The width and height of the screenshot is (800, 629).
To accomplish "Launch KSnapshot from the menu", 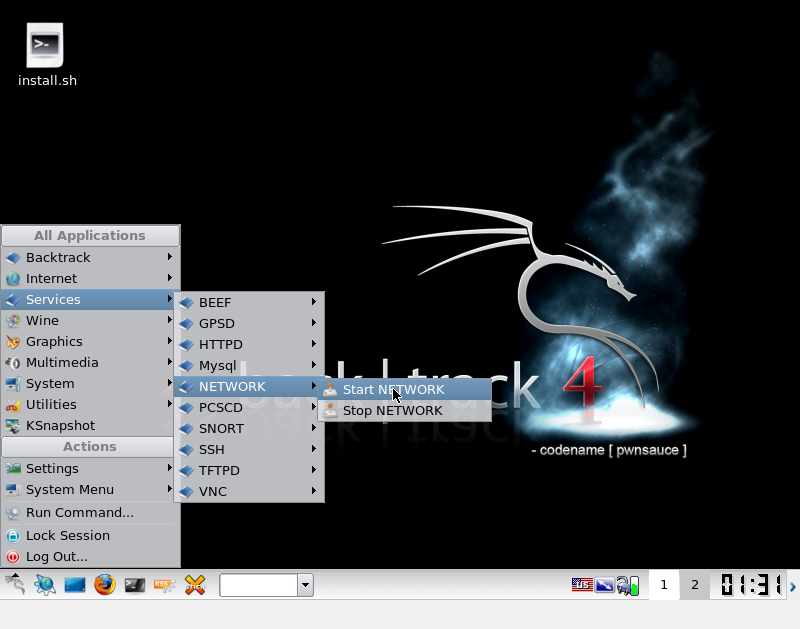I will [x=88, y=425].
